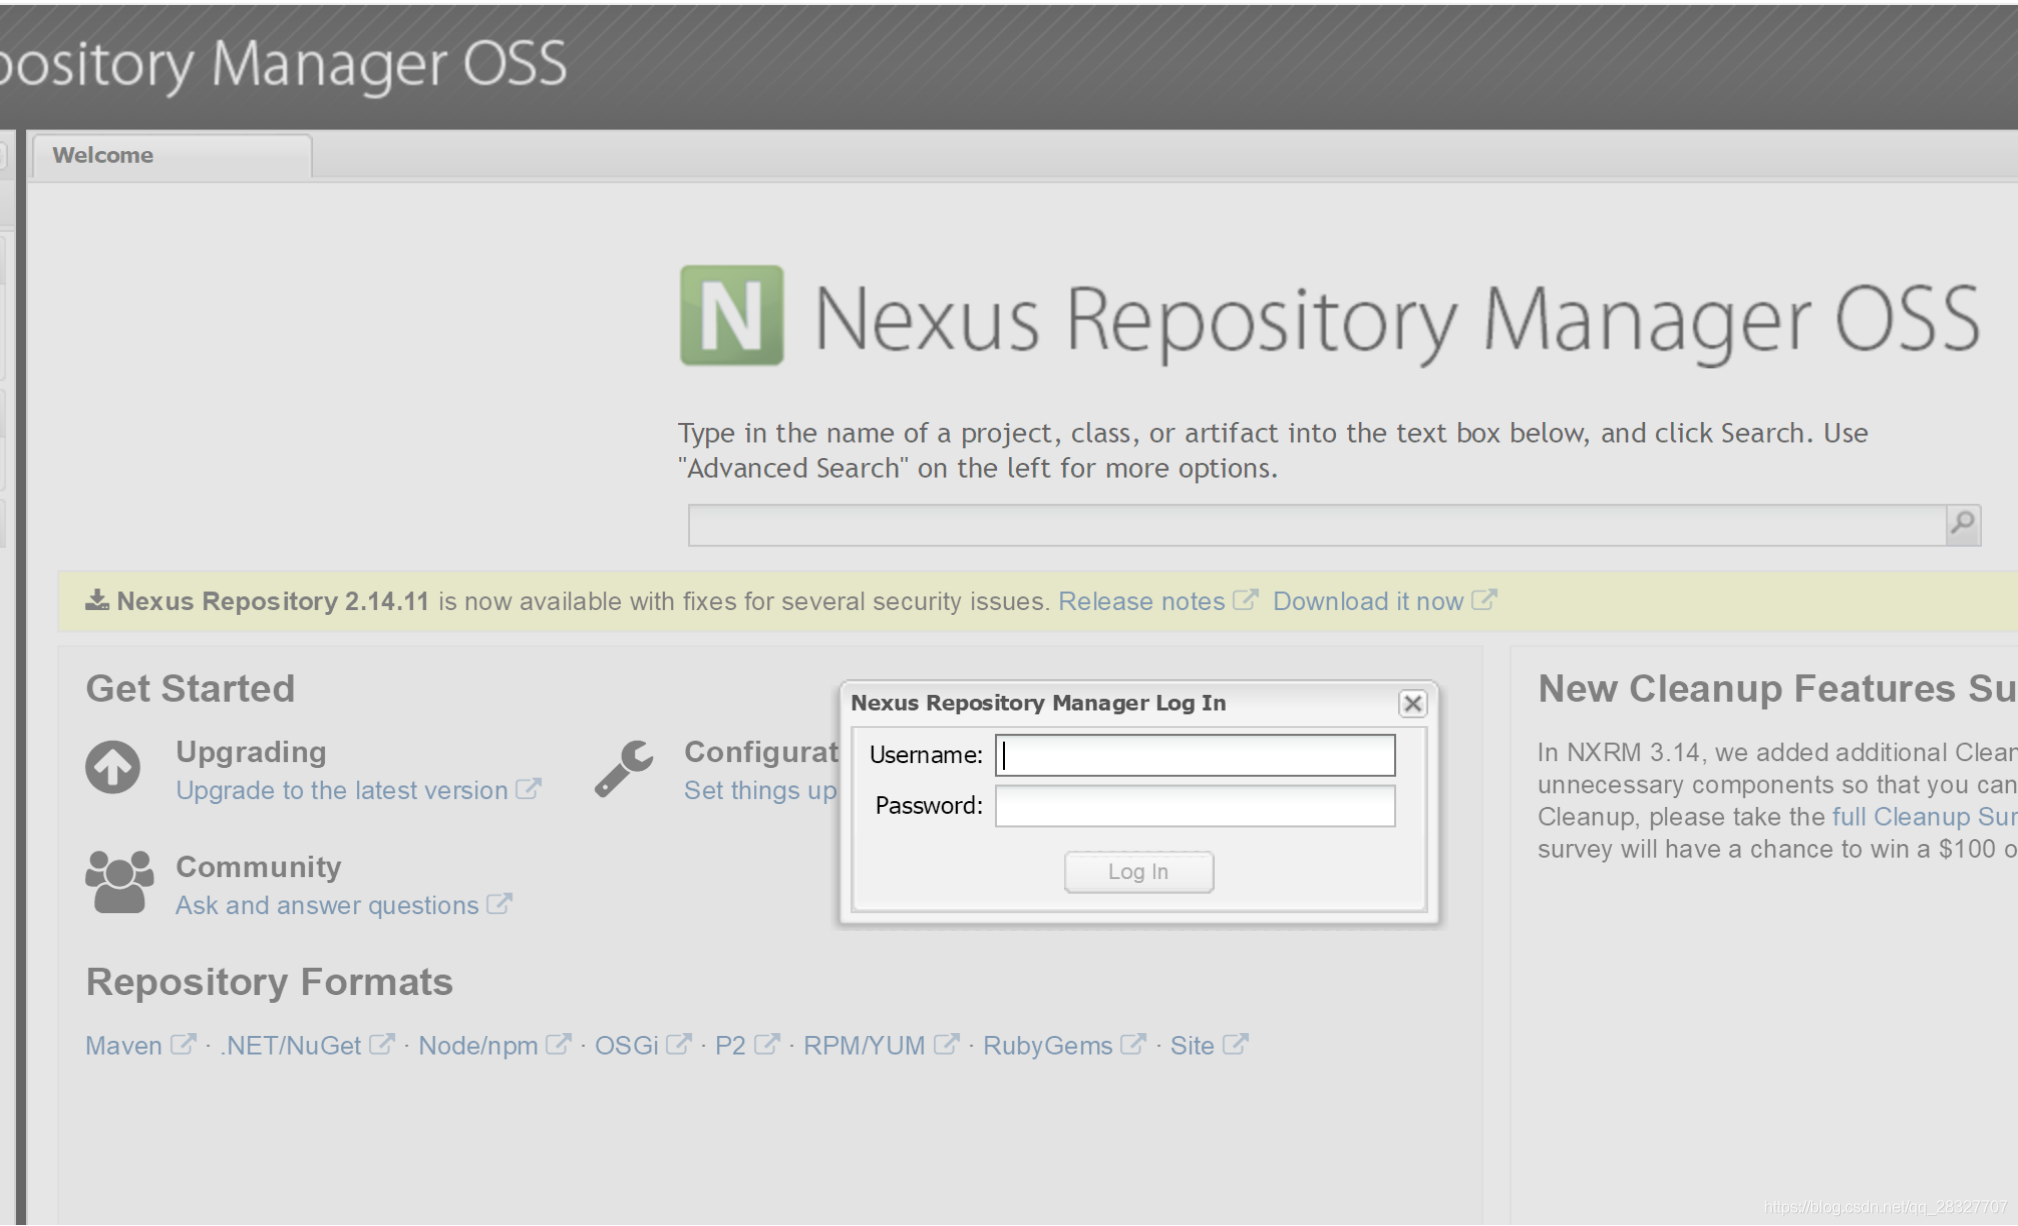2018x1226 pixels.
Task: Click external link icon beside Release notes
Action: click(x=1245, y=600)
